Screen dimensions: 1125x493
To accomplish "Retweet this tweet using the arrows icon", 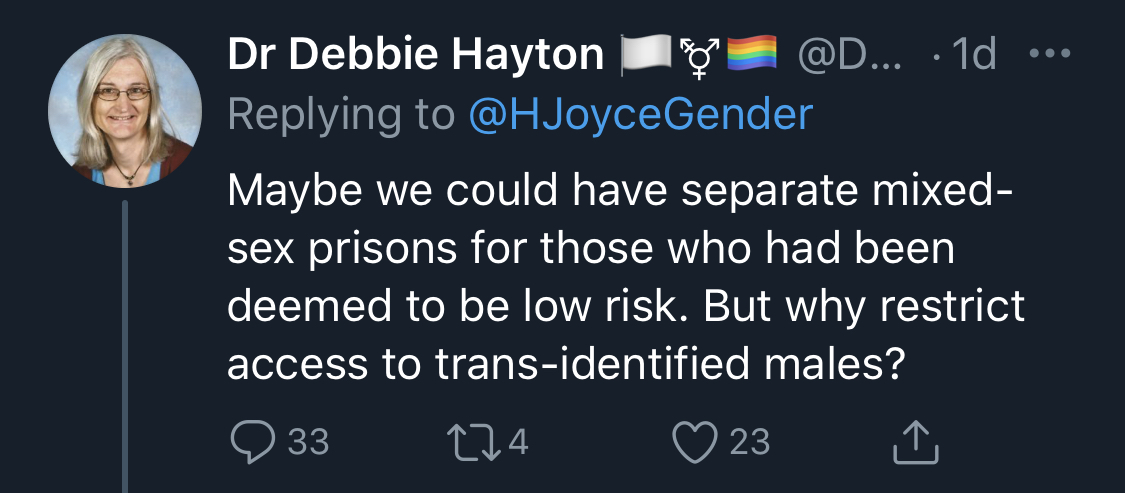I will coord(476,441).
